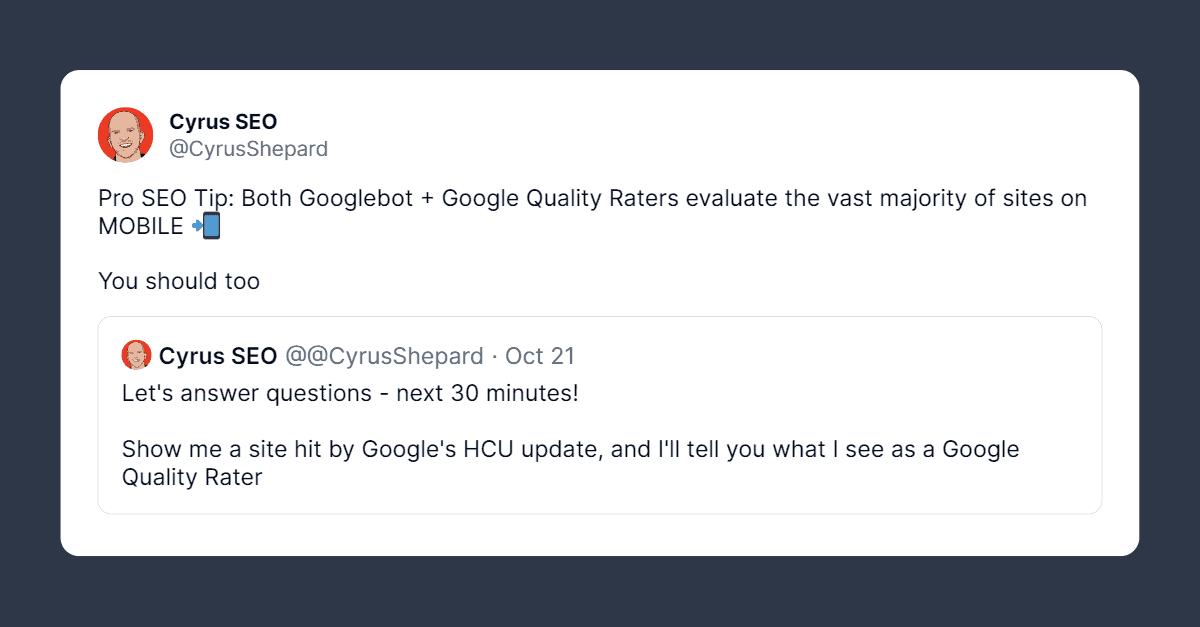Open the Oct 21 date of the quoted tweet
The width and height of the screenshot is (1200, 627).
point(540,356)
